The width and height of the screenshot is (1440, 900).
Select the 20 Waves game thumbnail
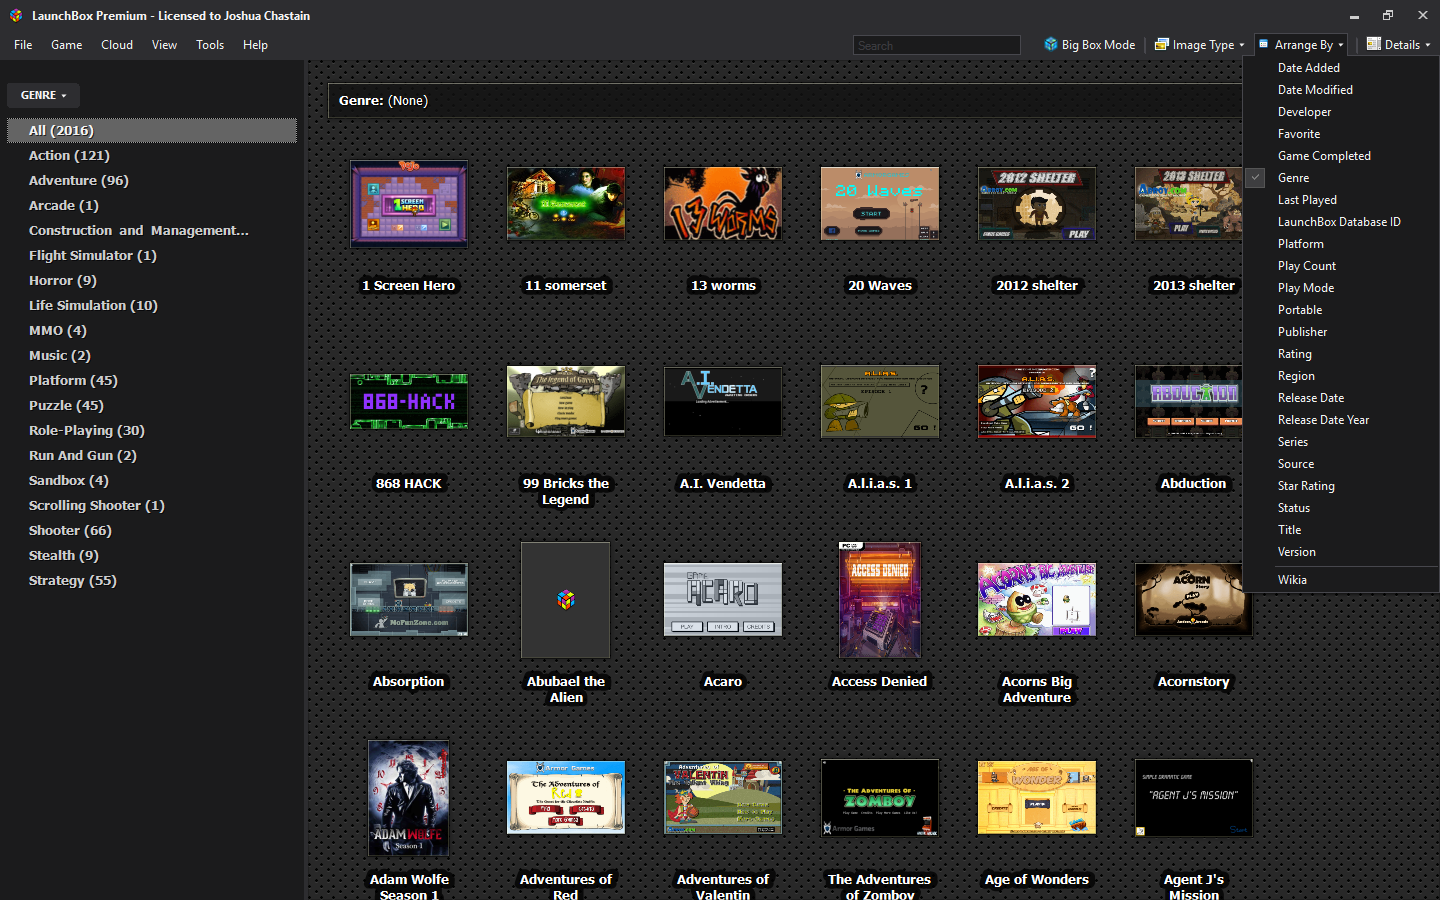(880, 204)
